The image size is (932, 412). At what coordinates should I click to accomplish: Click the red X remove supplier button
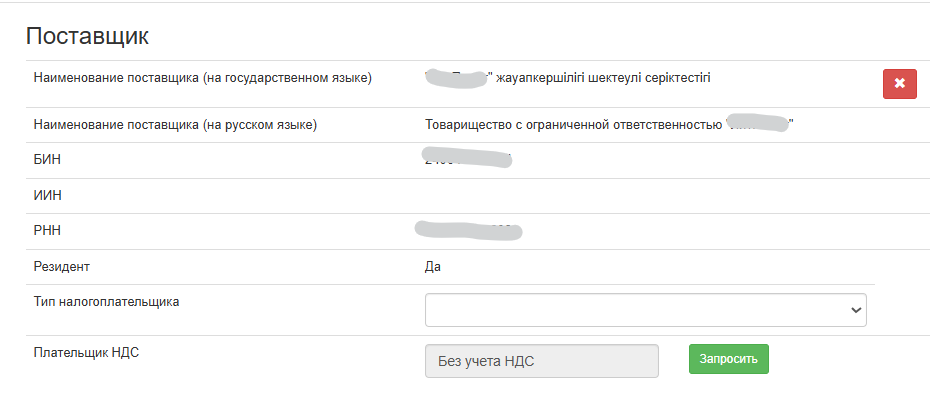[x=899, y=84]
